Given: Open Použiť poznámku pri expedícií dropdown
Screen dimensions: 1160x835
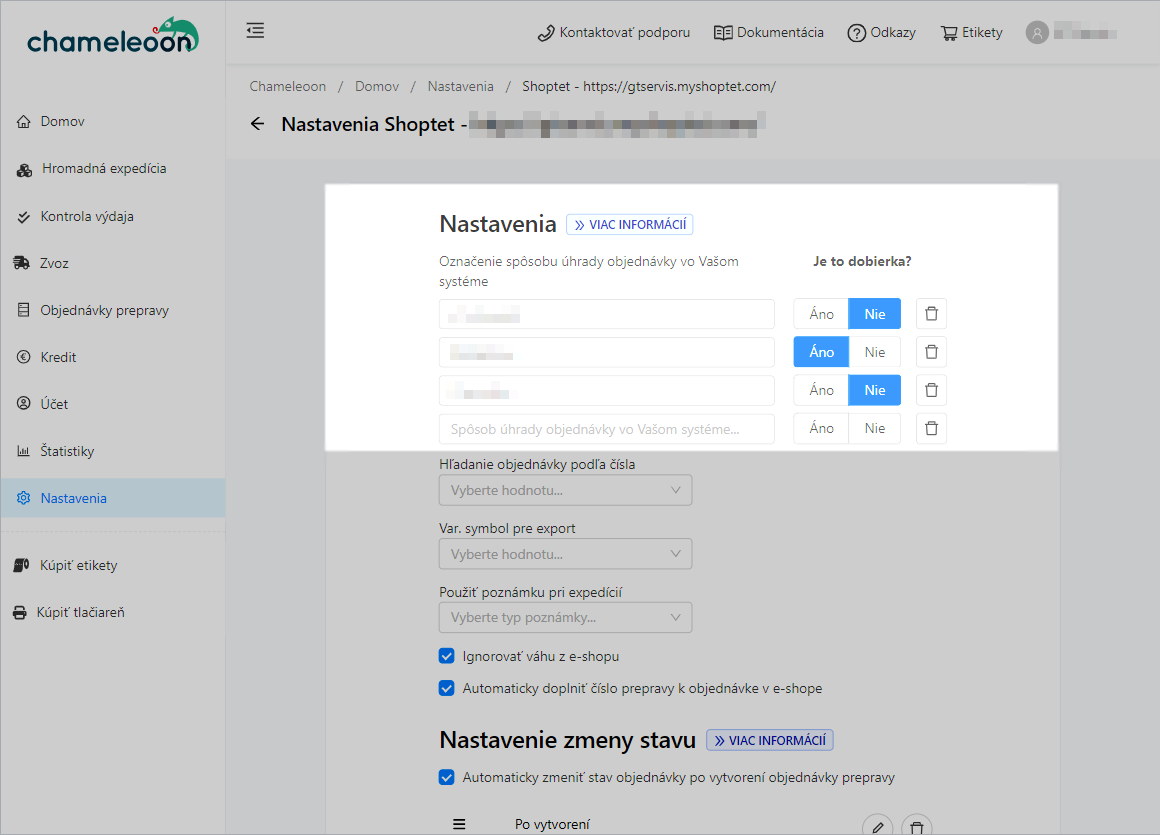Looking at the screenshot, I should (565, 617).
